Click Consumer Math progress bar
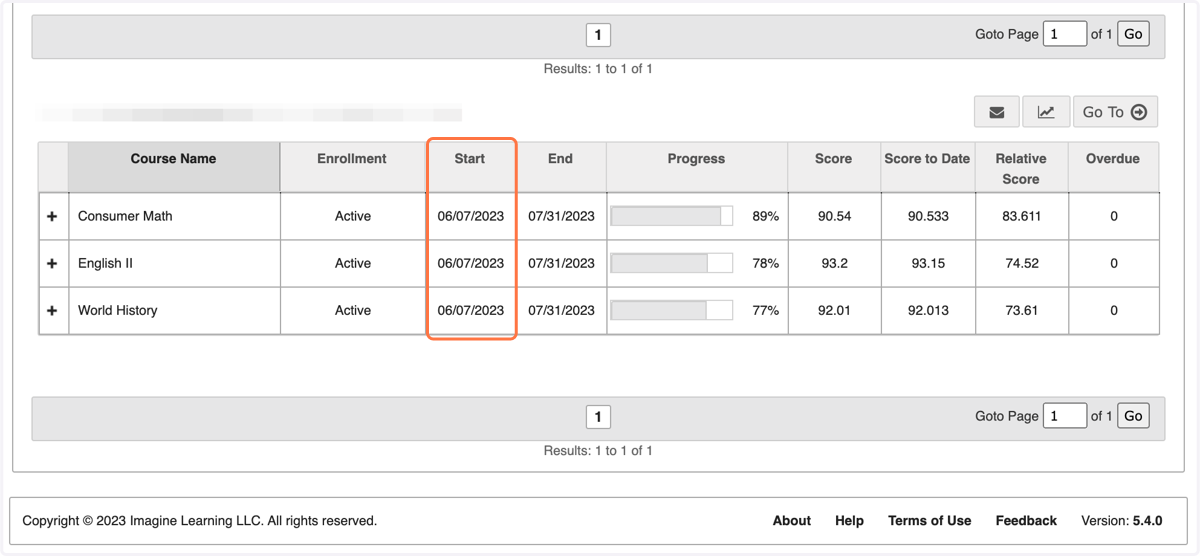Viewport: 1200px width, 556px height. click(672, 216)
